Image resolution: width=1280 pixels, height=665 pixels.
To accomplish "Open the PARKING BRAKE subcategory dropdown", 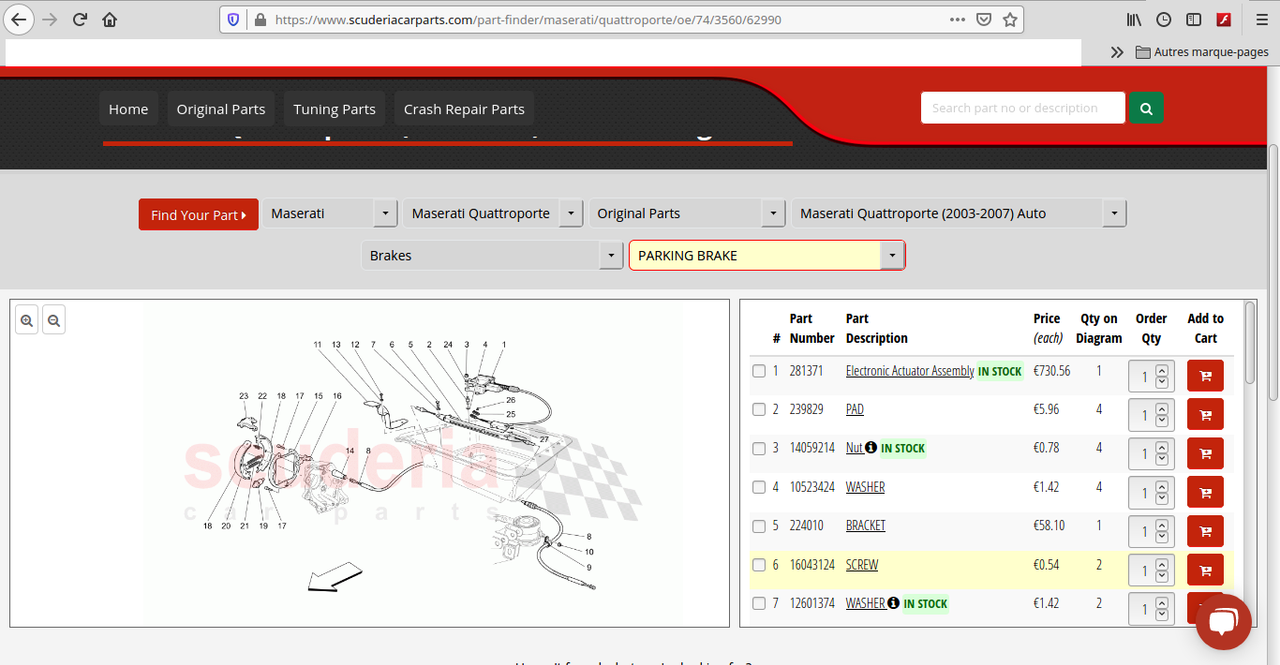I will (x=767, y=256).
